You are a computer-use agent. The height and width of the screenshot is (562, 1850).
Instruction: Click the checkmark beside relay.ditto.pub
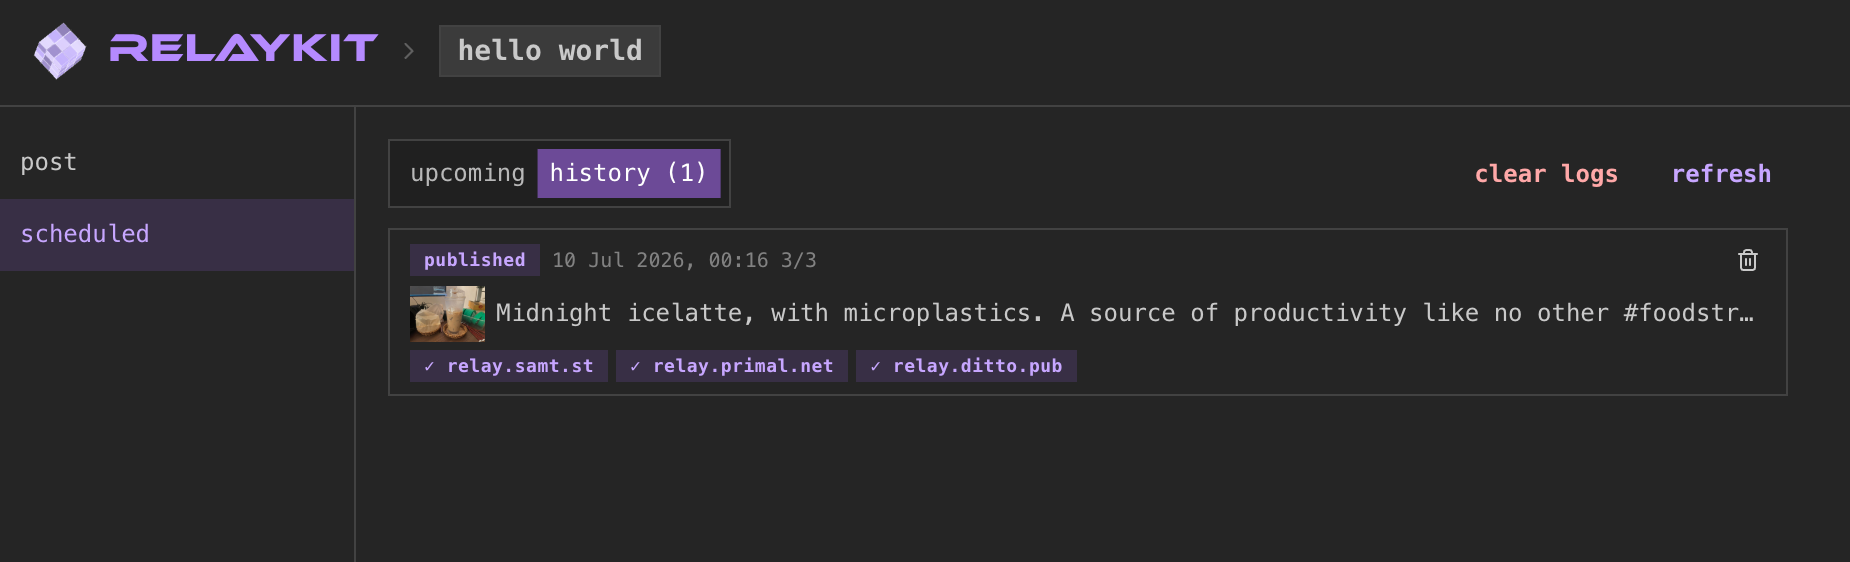(x=875, y=367)
